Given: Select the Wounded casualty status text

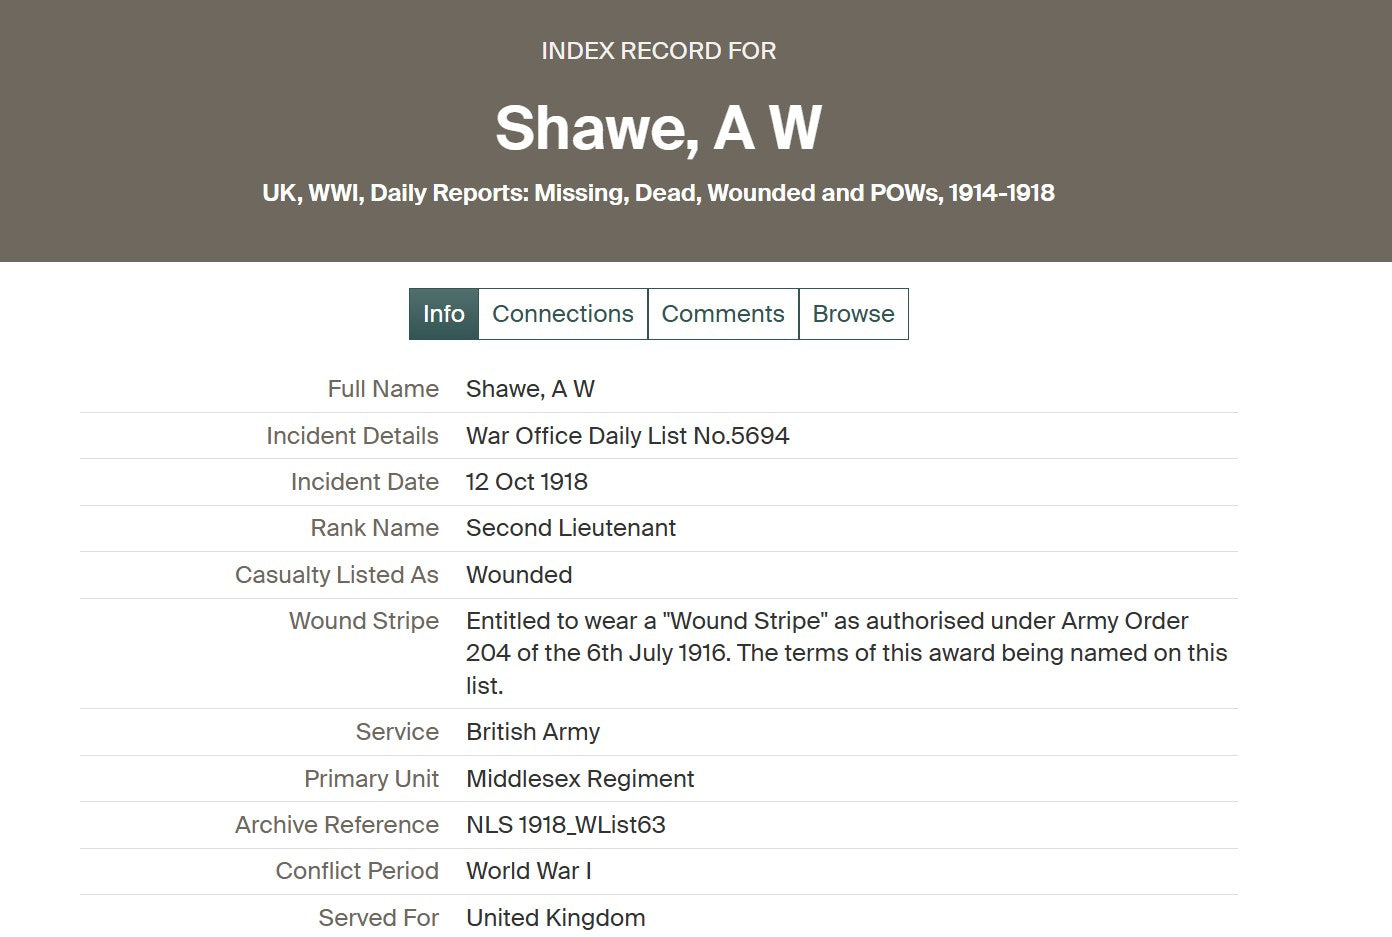Looking at the screenshot, I should pyautogui.click(x=519, y=575).
